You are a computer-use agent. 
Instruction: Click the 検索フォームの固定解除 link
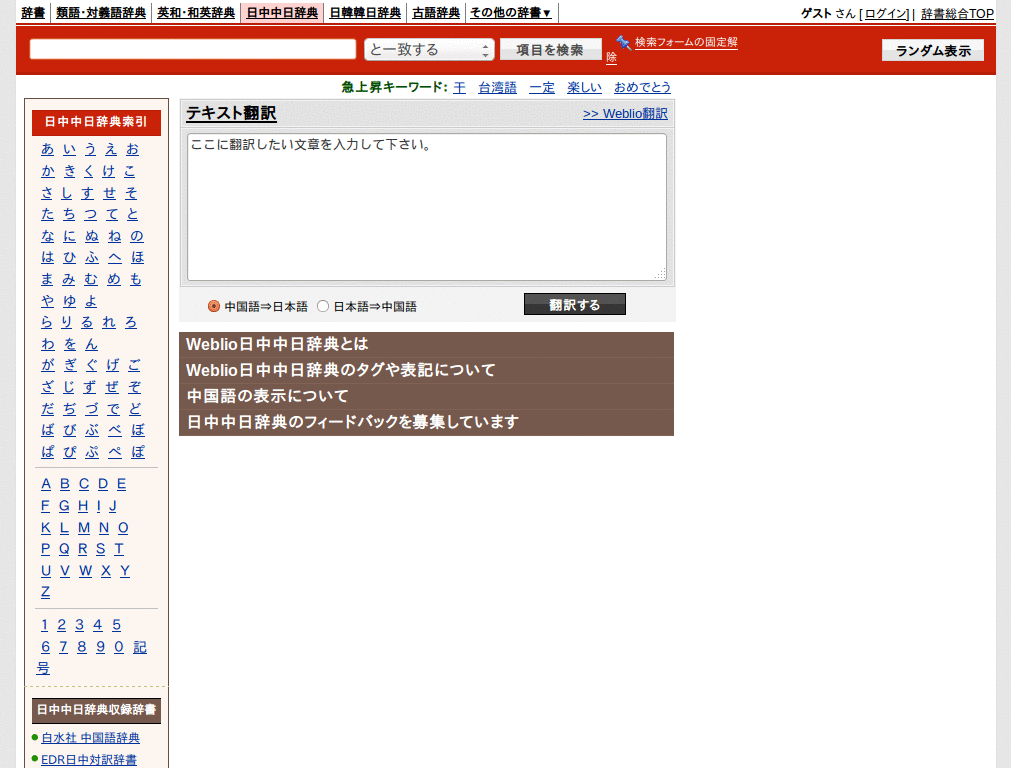pos(686,42)
